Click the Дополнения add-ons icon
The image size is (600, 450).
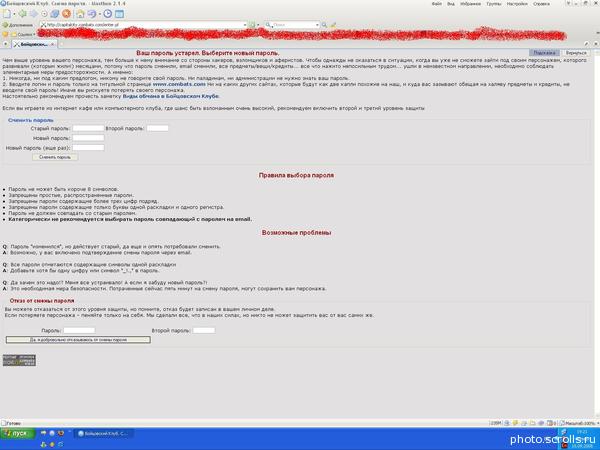point(5,25)
